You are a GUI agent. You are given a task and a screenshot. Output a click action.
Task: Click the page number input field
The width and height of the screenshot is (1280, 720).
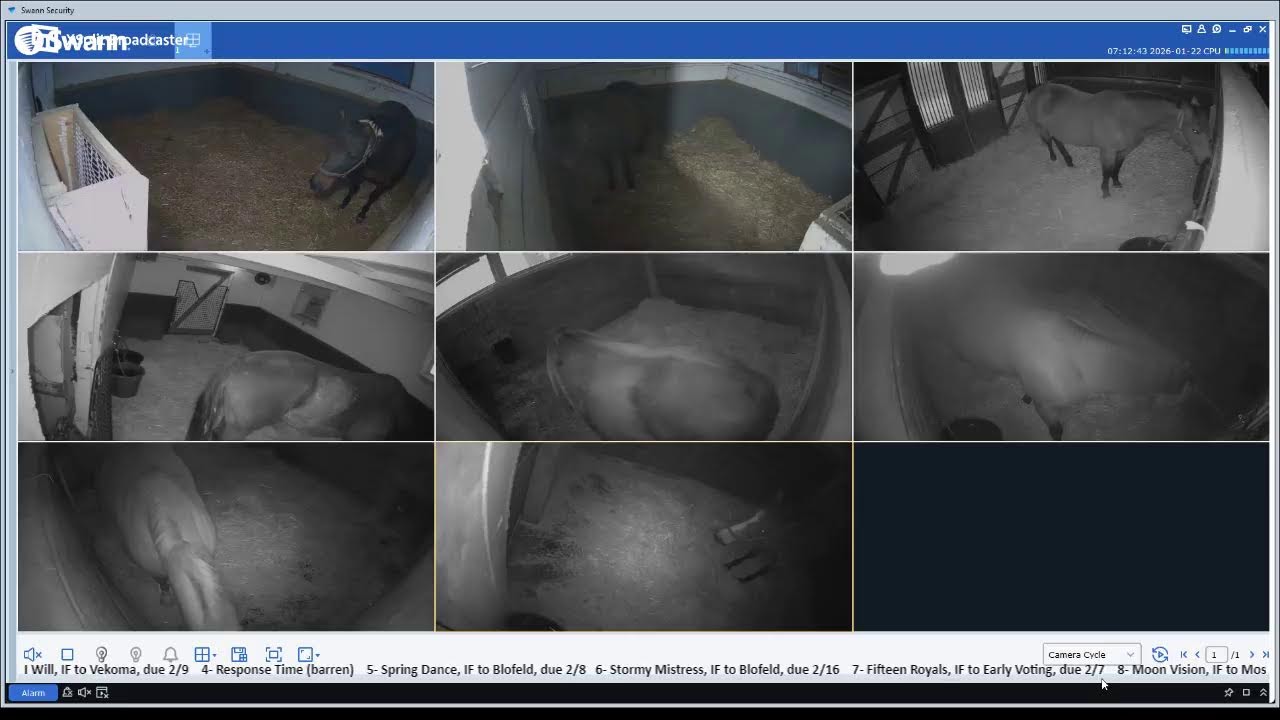pos(1216,655)
